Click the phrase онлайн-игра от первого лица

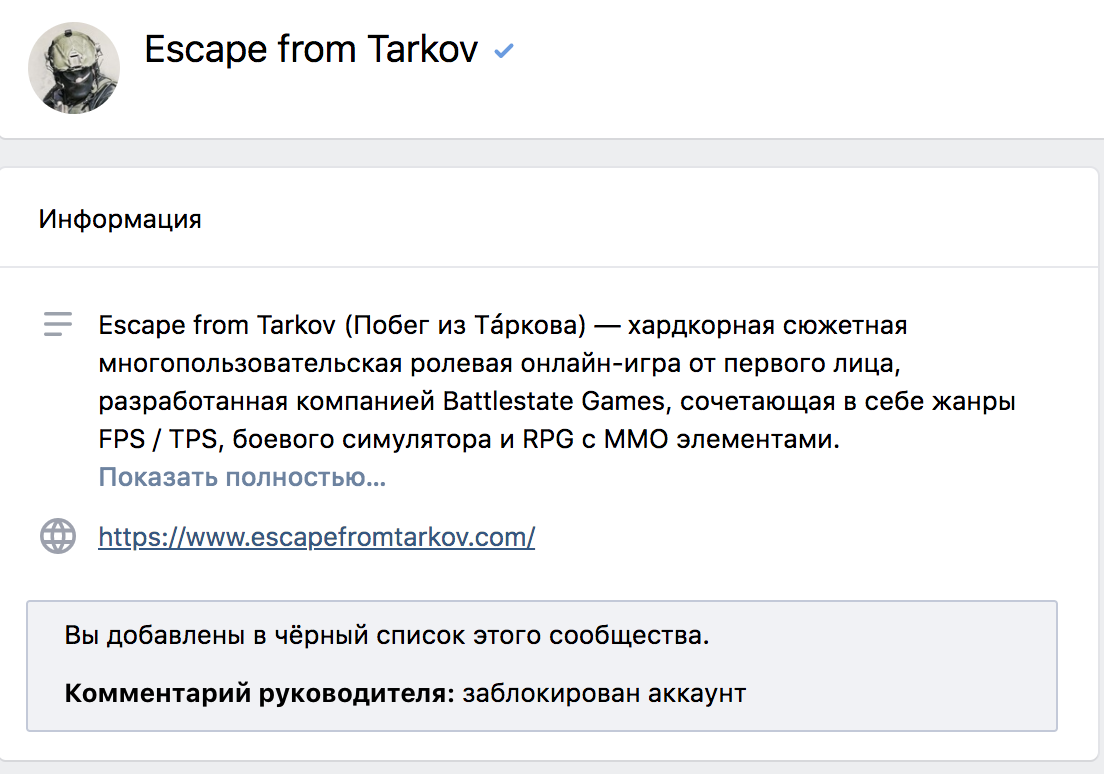point(708,363)
